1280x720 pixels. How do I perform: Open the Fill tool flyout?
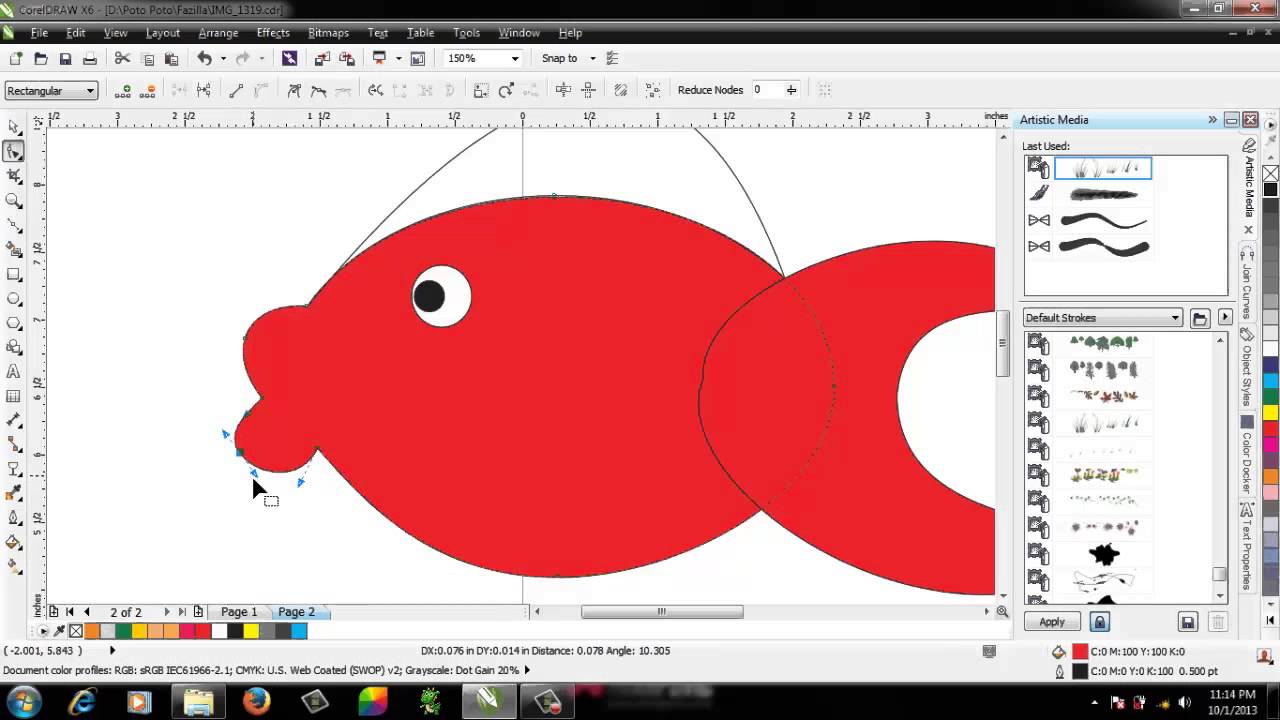[x=14, y=542]
